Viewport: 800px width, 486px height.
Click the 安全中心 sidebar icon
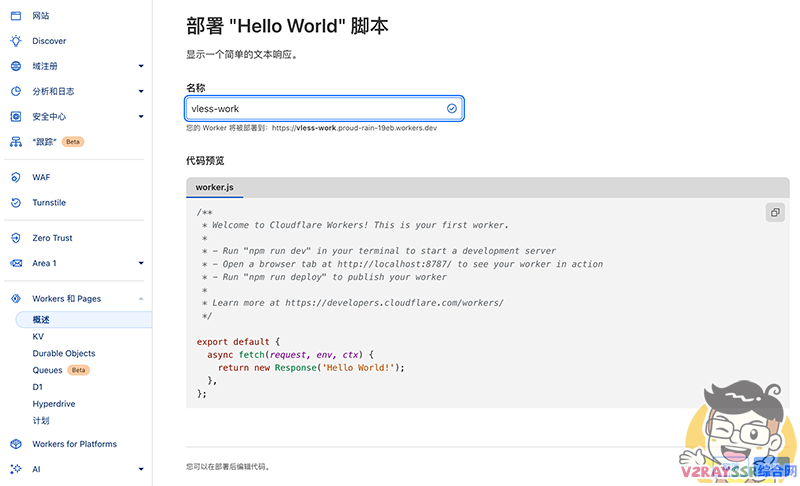point(15,116)
